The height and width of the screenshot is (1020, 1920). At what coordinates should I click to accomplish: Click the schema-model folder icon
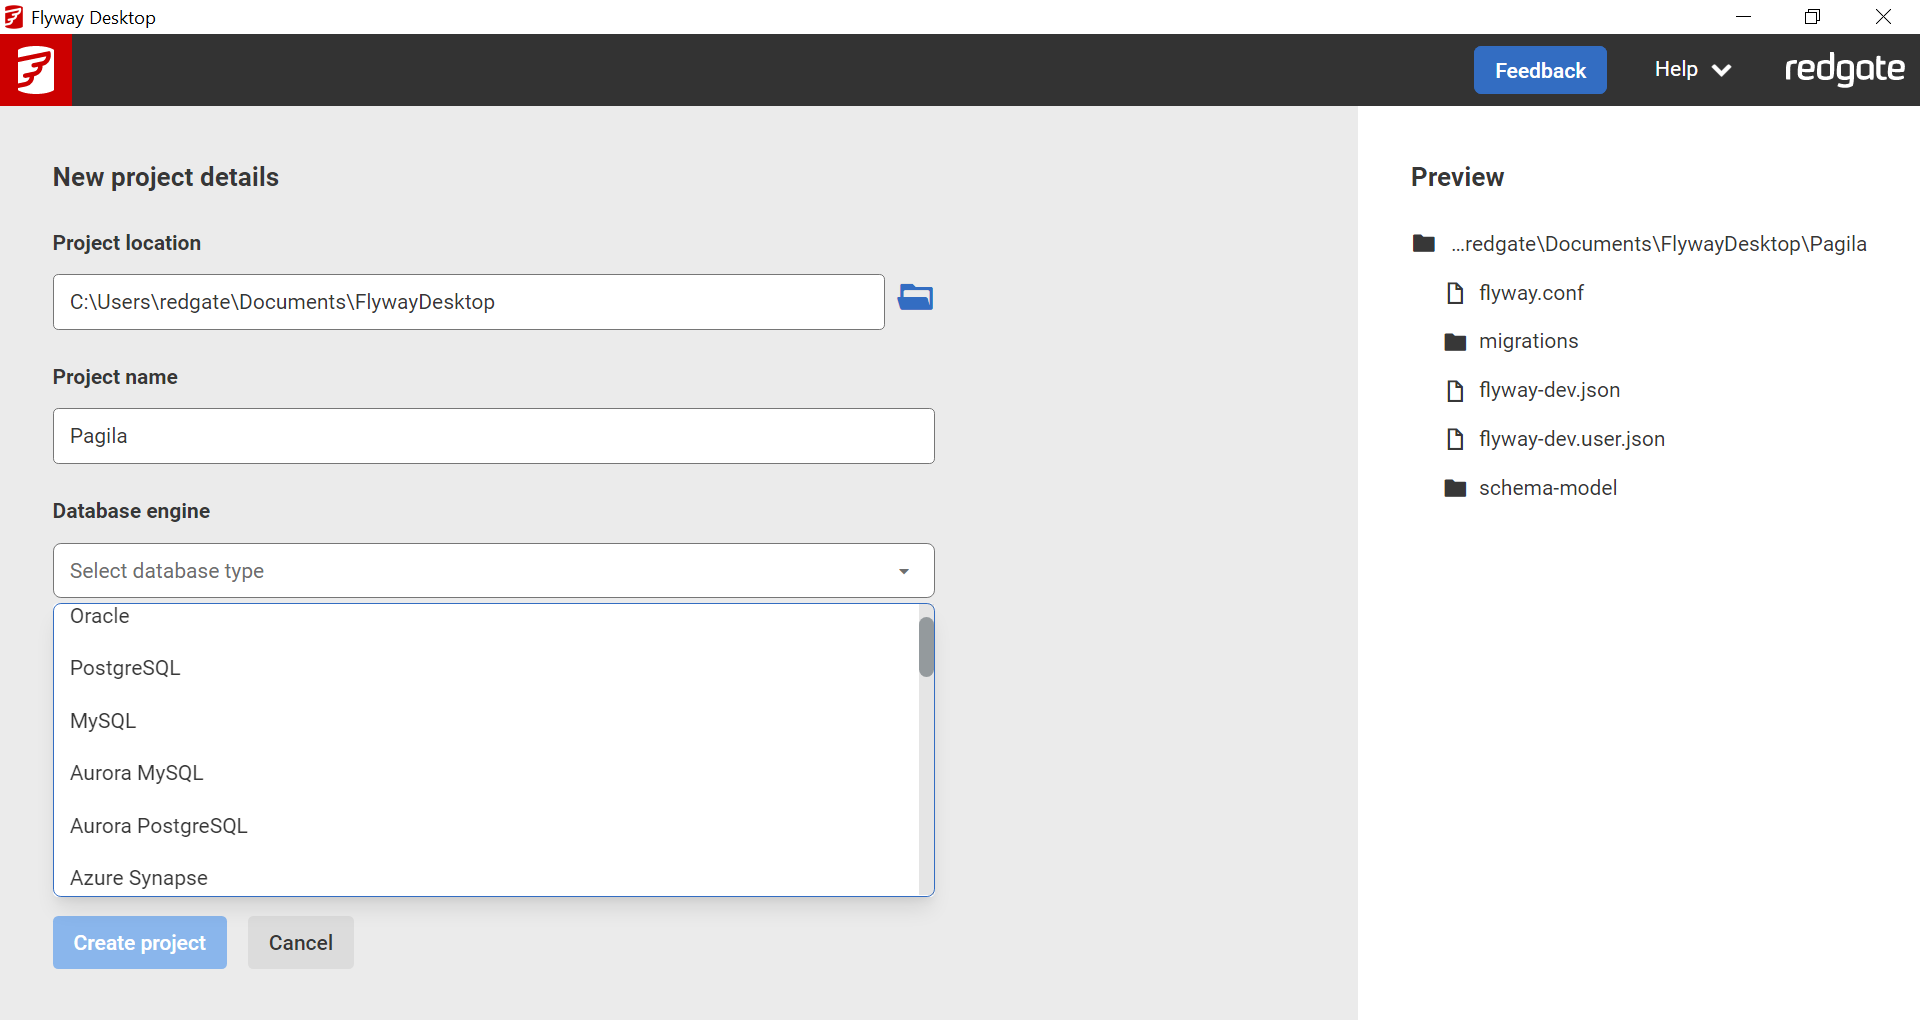pos(1455,489)
